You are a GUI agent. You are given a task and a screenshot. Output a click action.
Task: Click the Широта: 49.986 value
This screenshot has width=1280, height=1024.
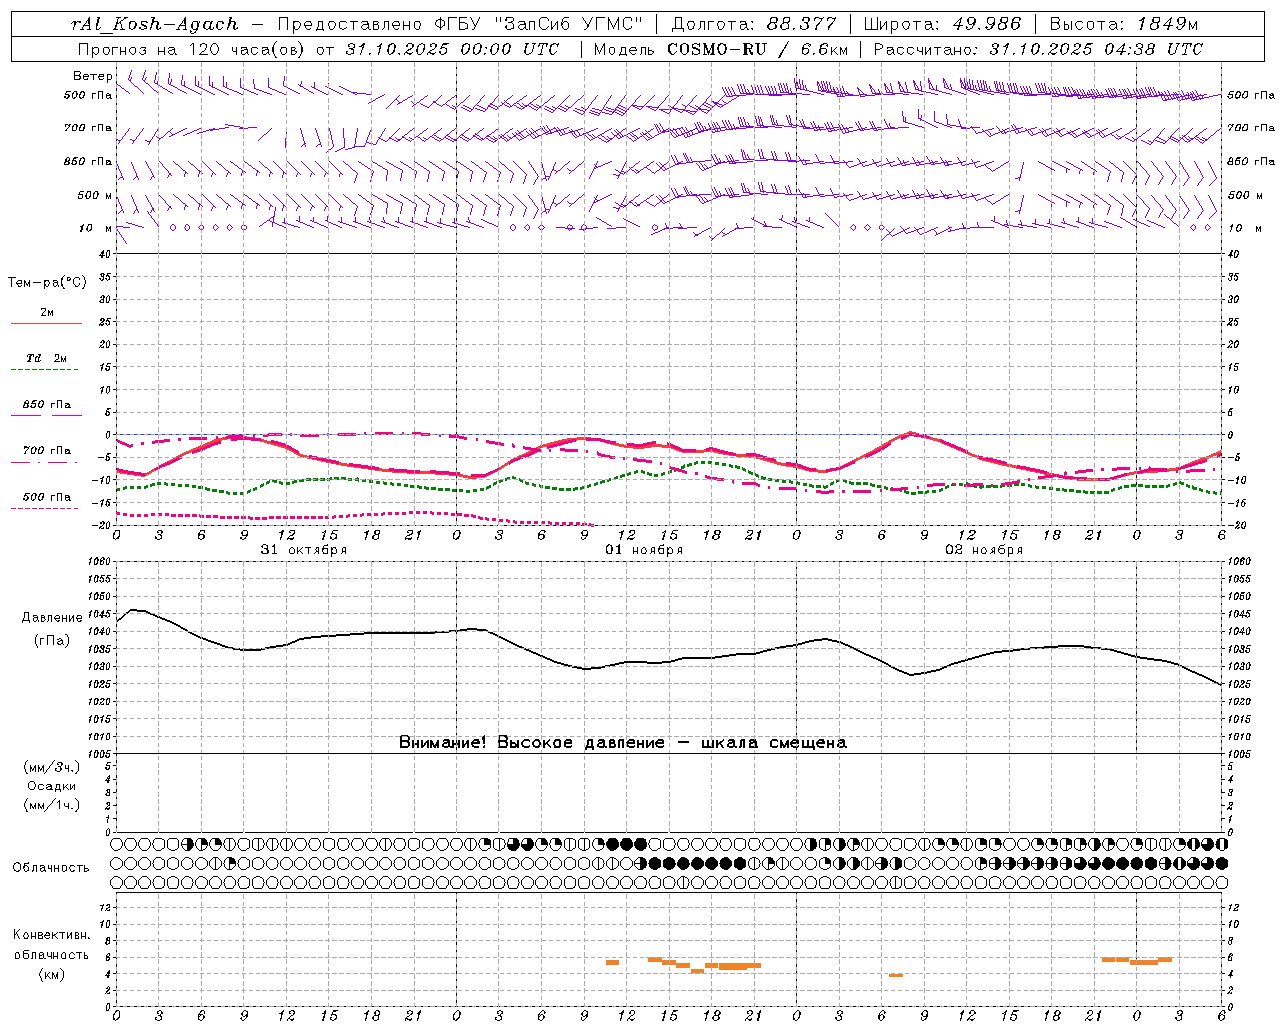(x=942, y=24)
